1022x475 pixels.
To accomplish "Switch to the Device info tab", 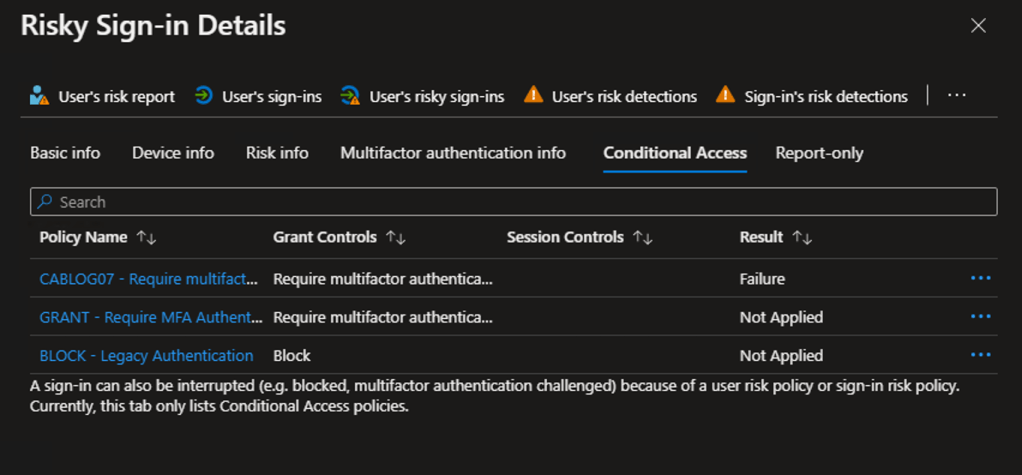I will pyautogui.click(x=173, y=153).
